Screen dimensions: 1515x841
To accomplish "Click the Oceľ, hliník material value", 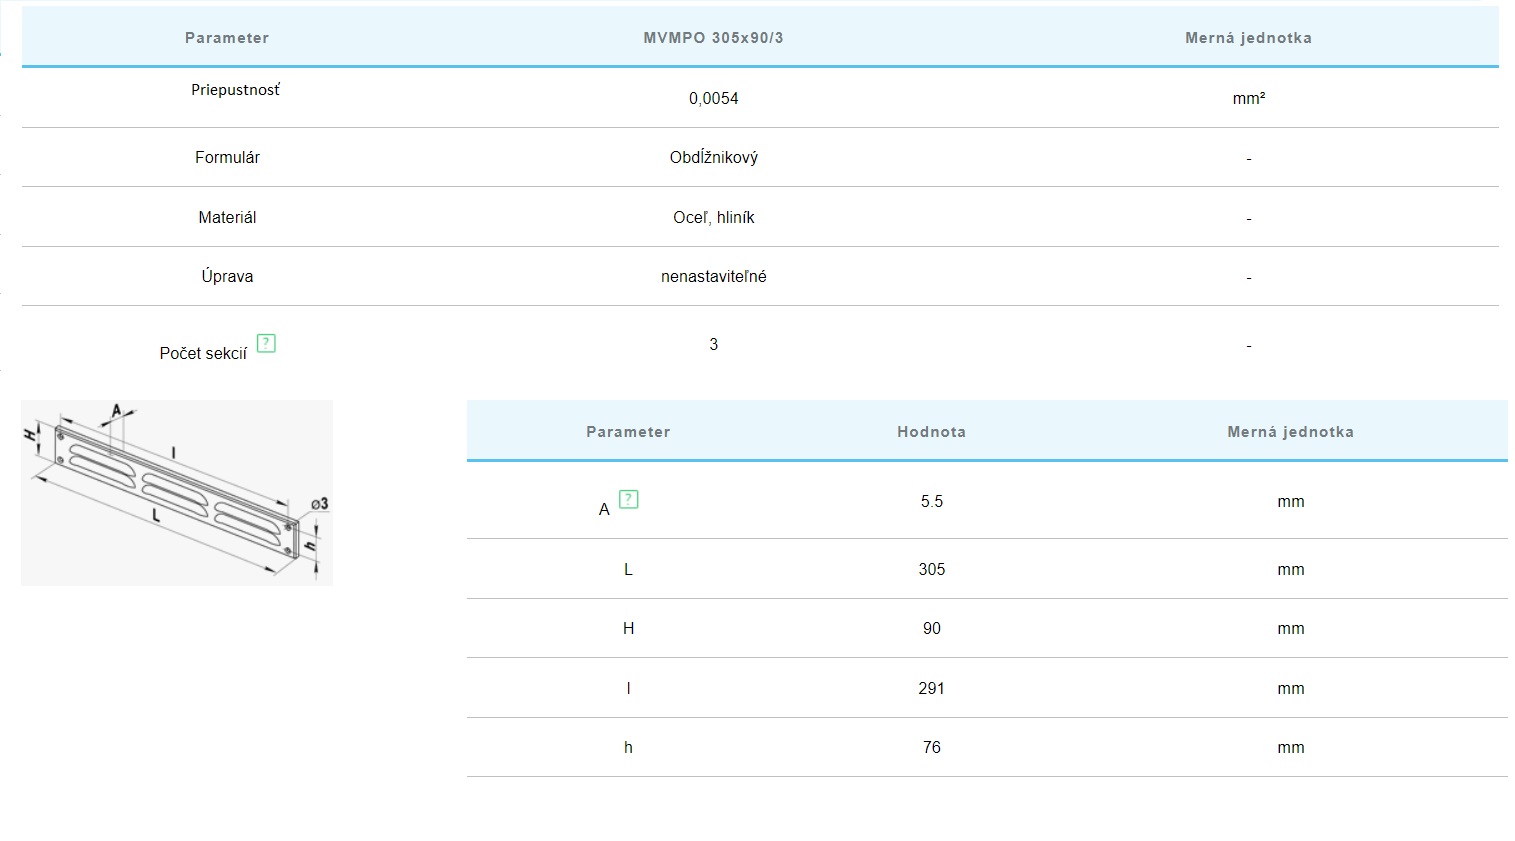I will (x=713, y=217).
